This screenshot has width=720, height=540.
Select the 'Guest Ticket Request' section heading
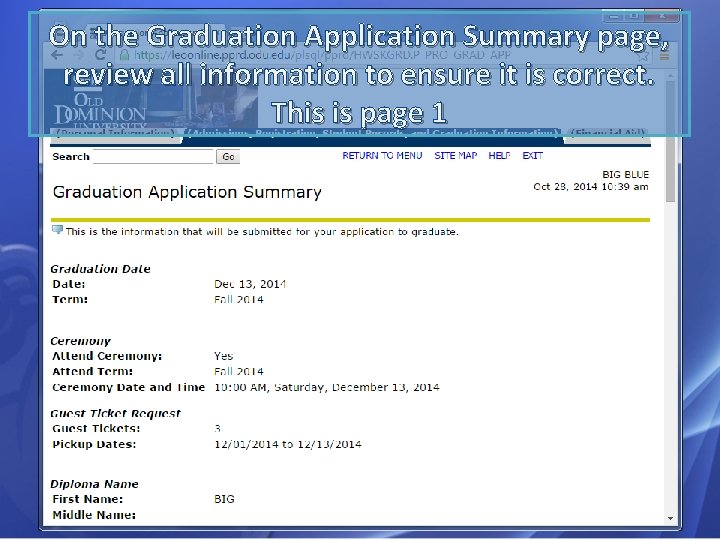(116, 413)
